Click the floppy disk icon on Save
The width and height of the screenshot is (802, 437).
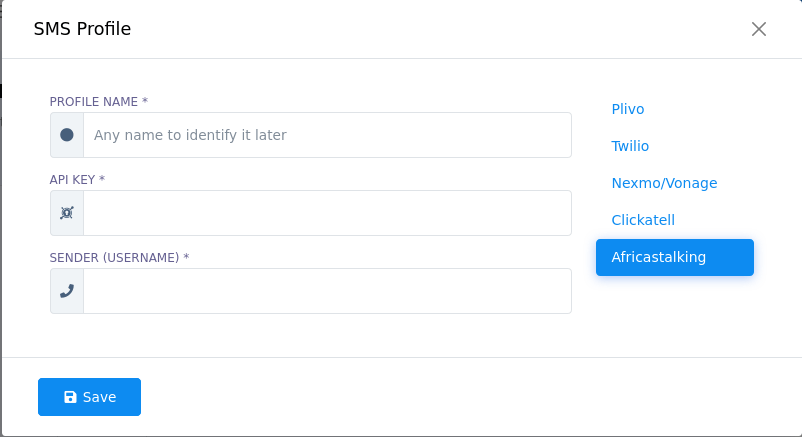pos(70,397)
